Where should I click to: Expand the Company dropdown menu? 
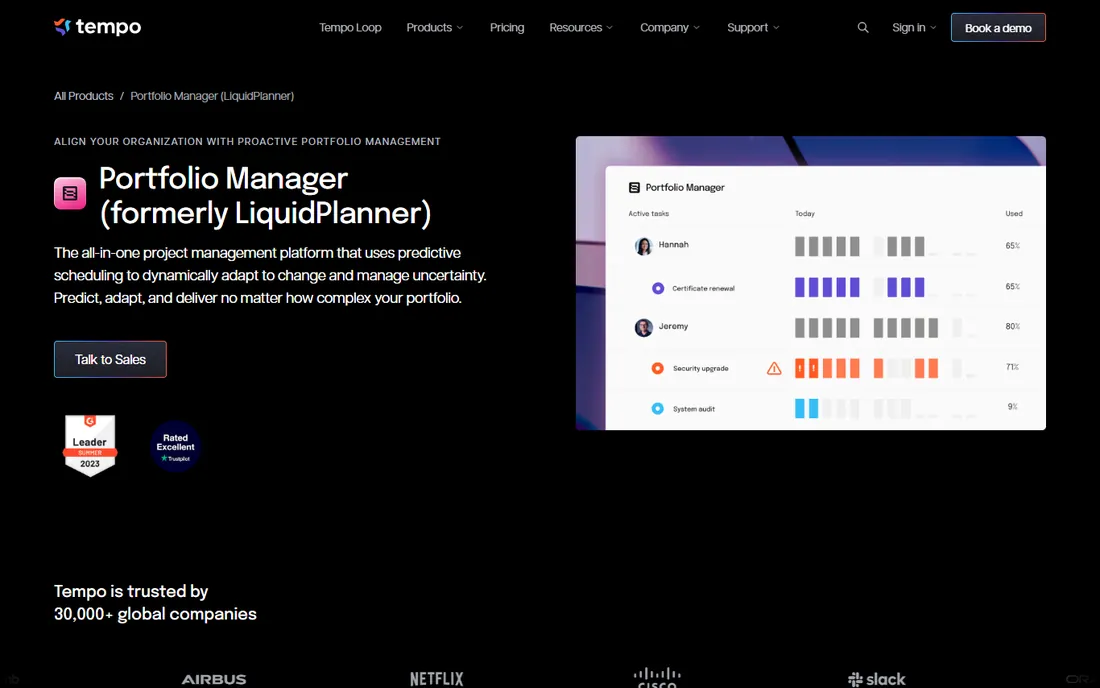(670, 27)
